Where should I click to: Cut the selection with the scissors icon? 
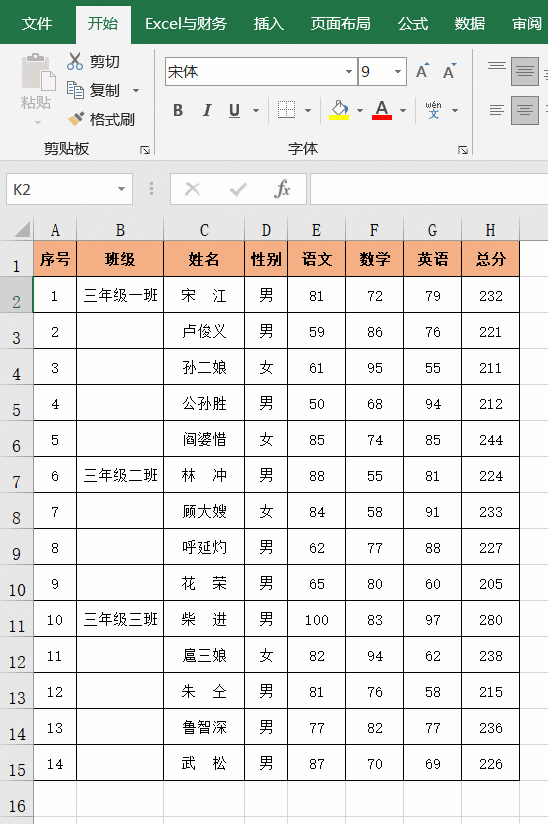pyautogui.click(x=75, y=61)
